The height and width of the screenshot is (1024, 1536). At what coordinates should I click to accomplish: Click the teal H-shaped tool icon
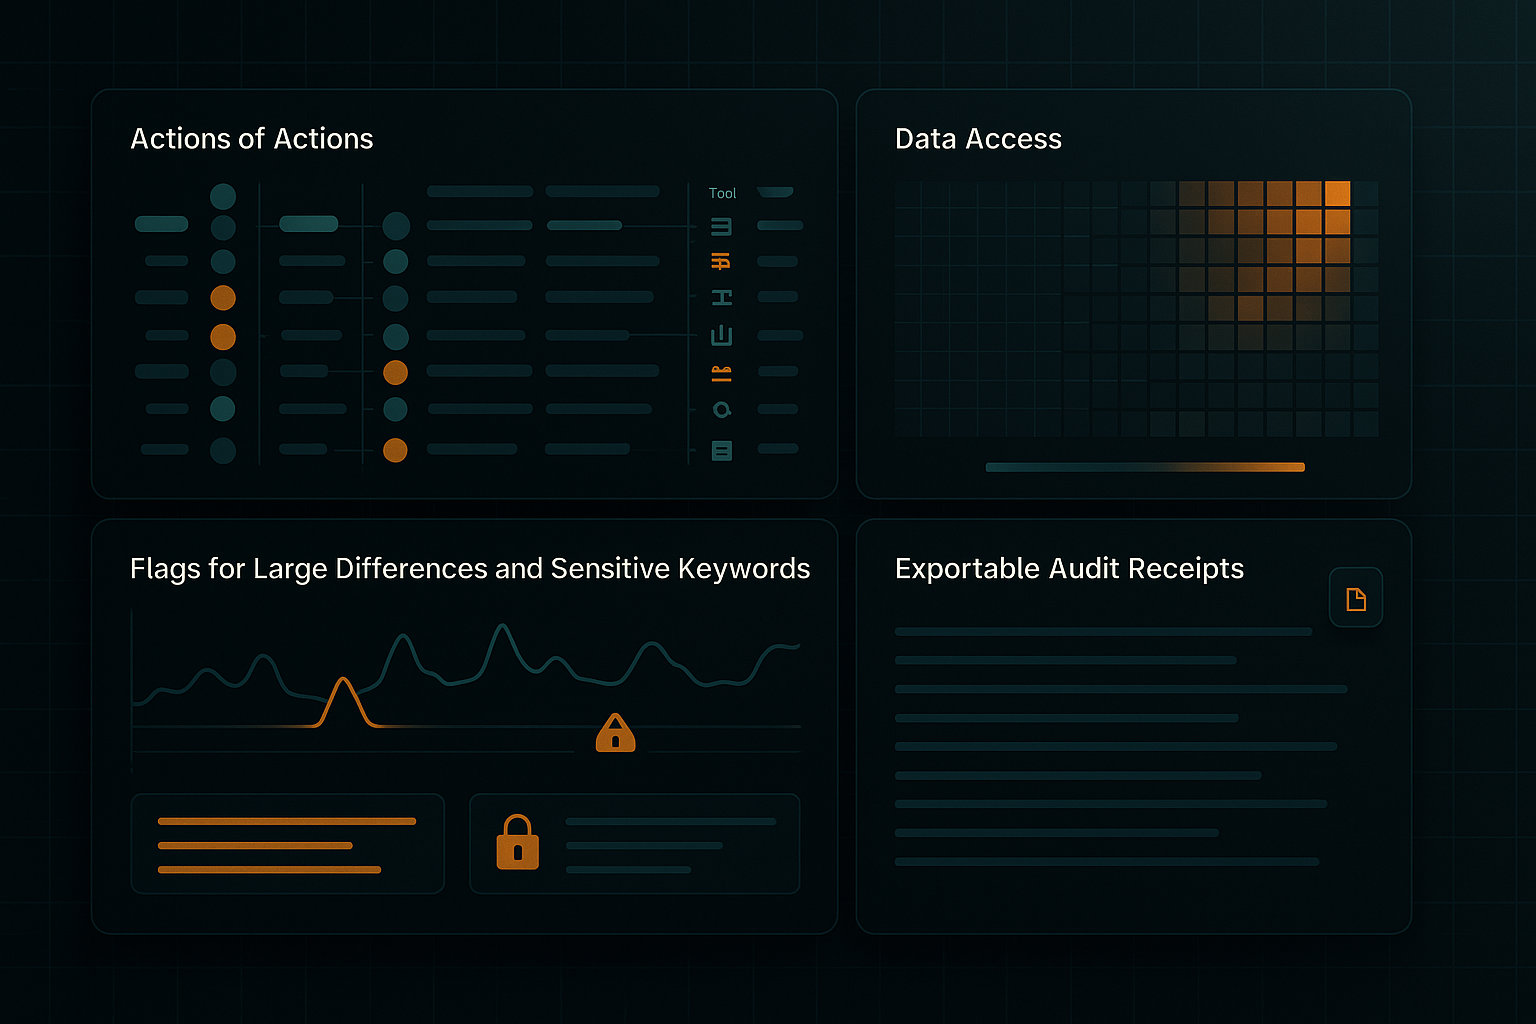point(721,298)
